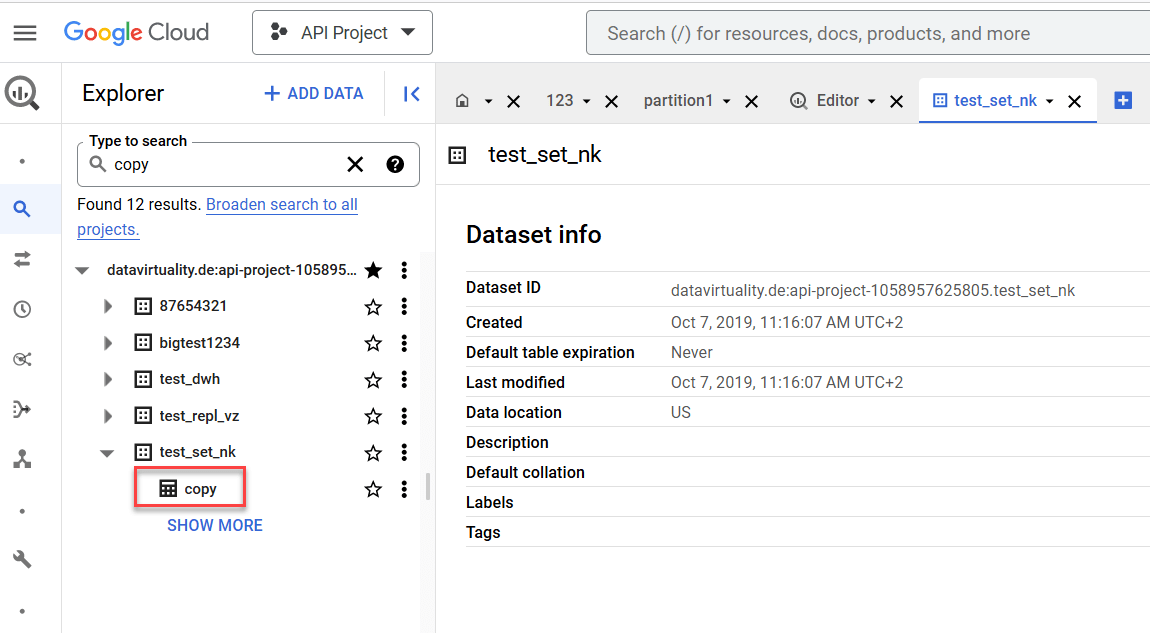Open the navigation hamburger menu
Image resolution: width=1150 pixels, height=633 pixels.
point(25,32)
